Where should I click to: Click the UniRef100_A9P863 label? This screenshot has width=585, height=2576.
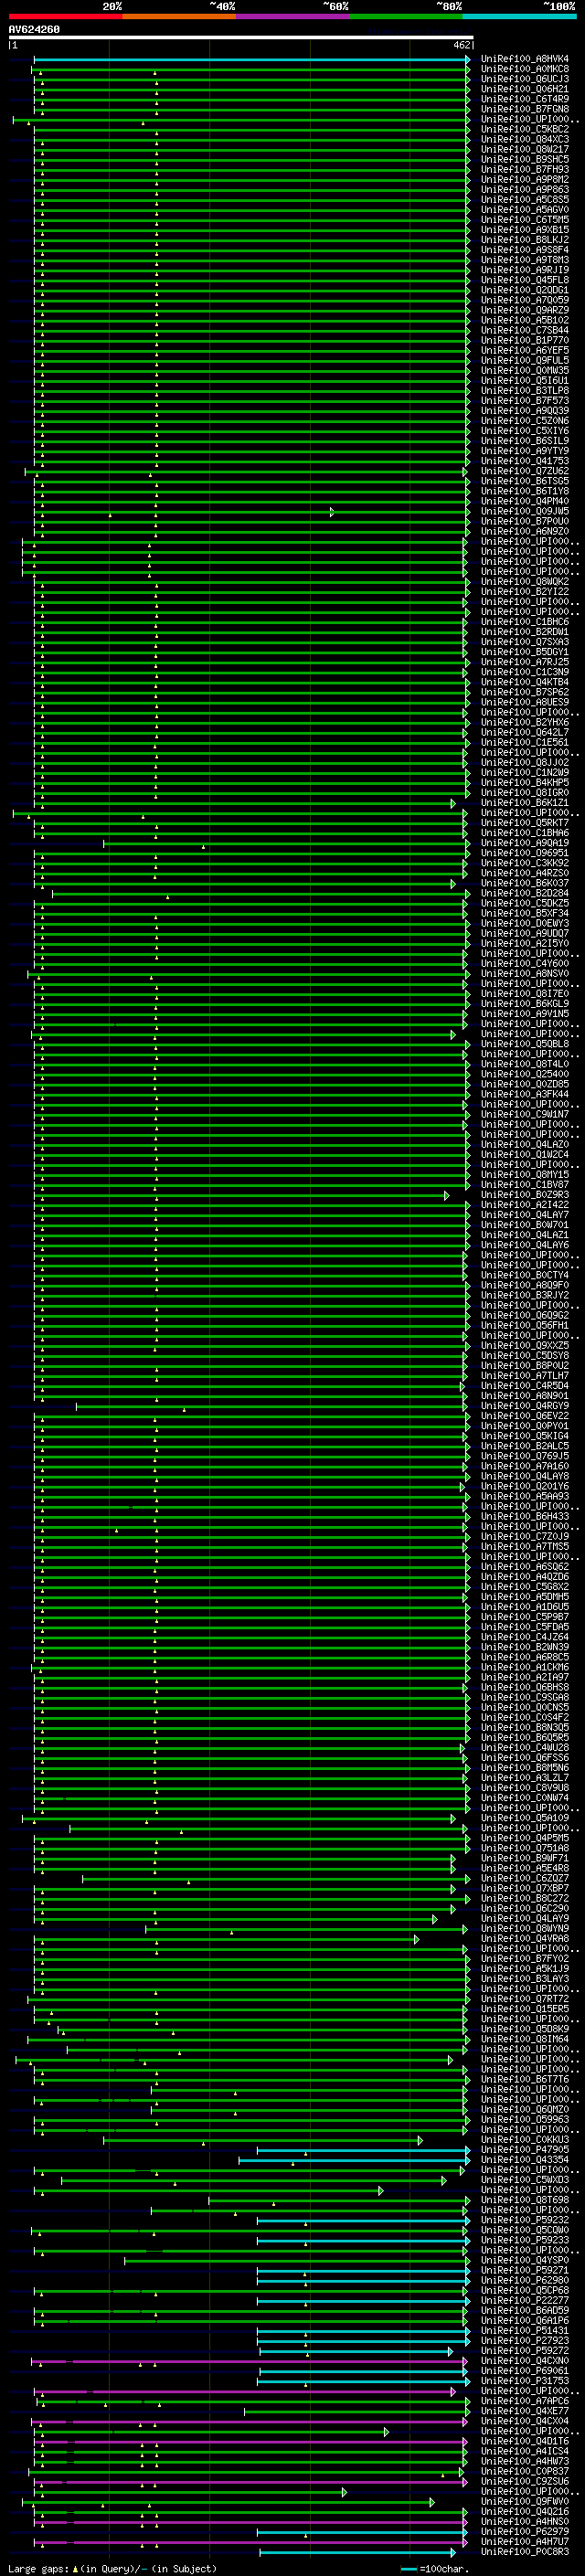click(x=525, y=189)
